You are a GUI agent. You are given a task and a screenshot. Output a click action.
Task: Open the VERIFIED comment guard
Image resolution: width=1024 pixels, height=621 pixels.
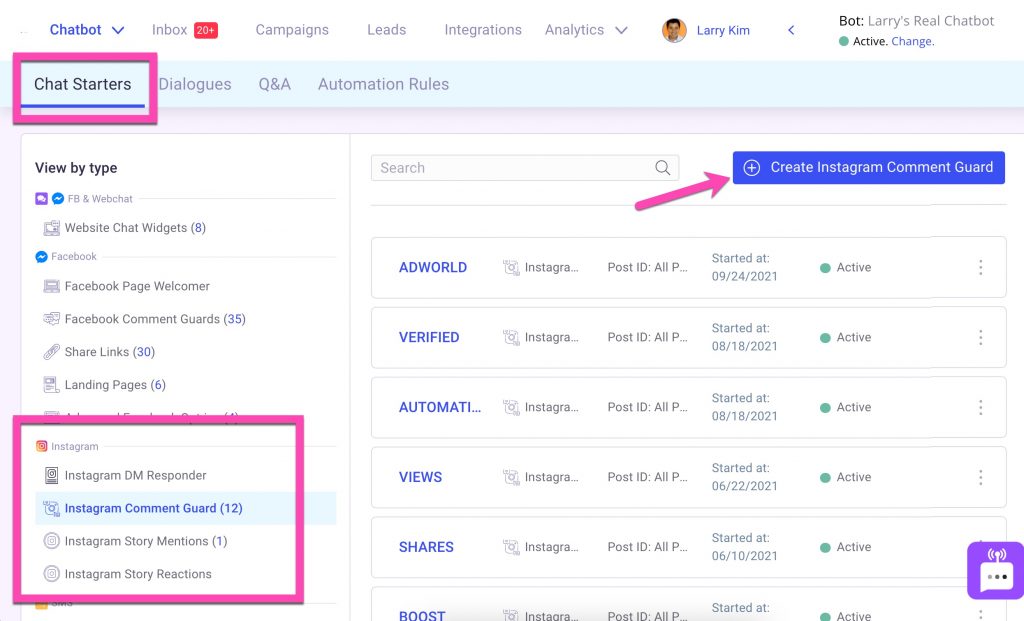click(x=429, y=338)
